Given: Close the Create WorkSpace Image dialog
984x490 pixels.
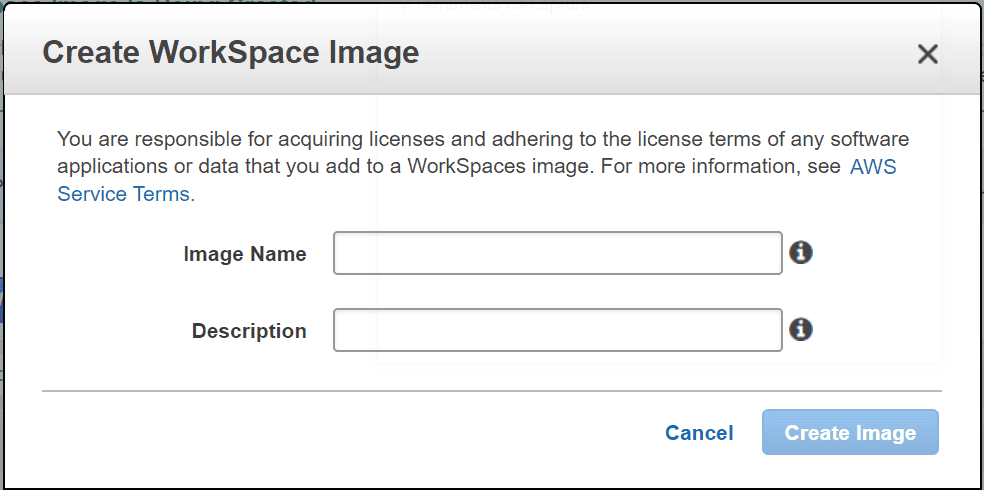Looking at the screenshot, I should pyautogui.click(x=927, y=54).
